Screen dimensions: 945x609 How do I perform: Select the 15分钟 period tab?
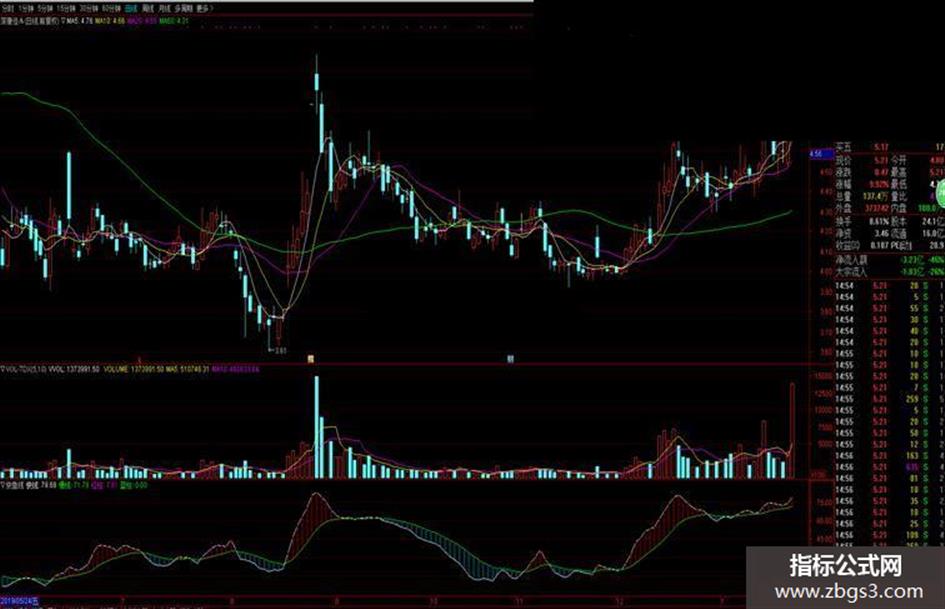(66, 8)
